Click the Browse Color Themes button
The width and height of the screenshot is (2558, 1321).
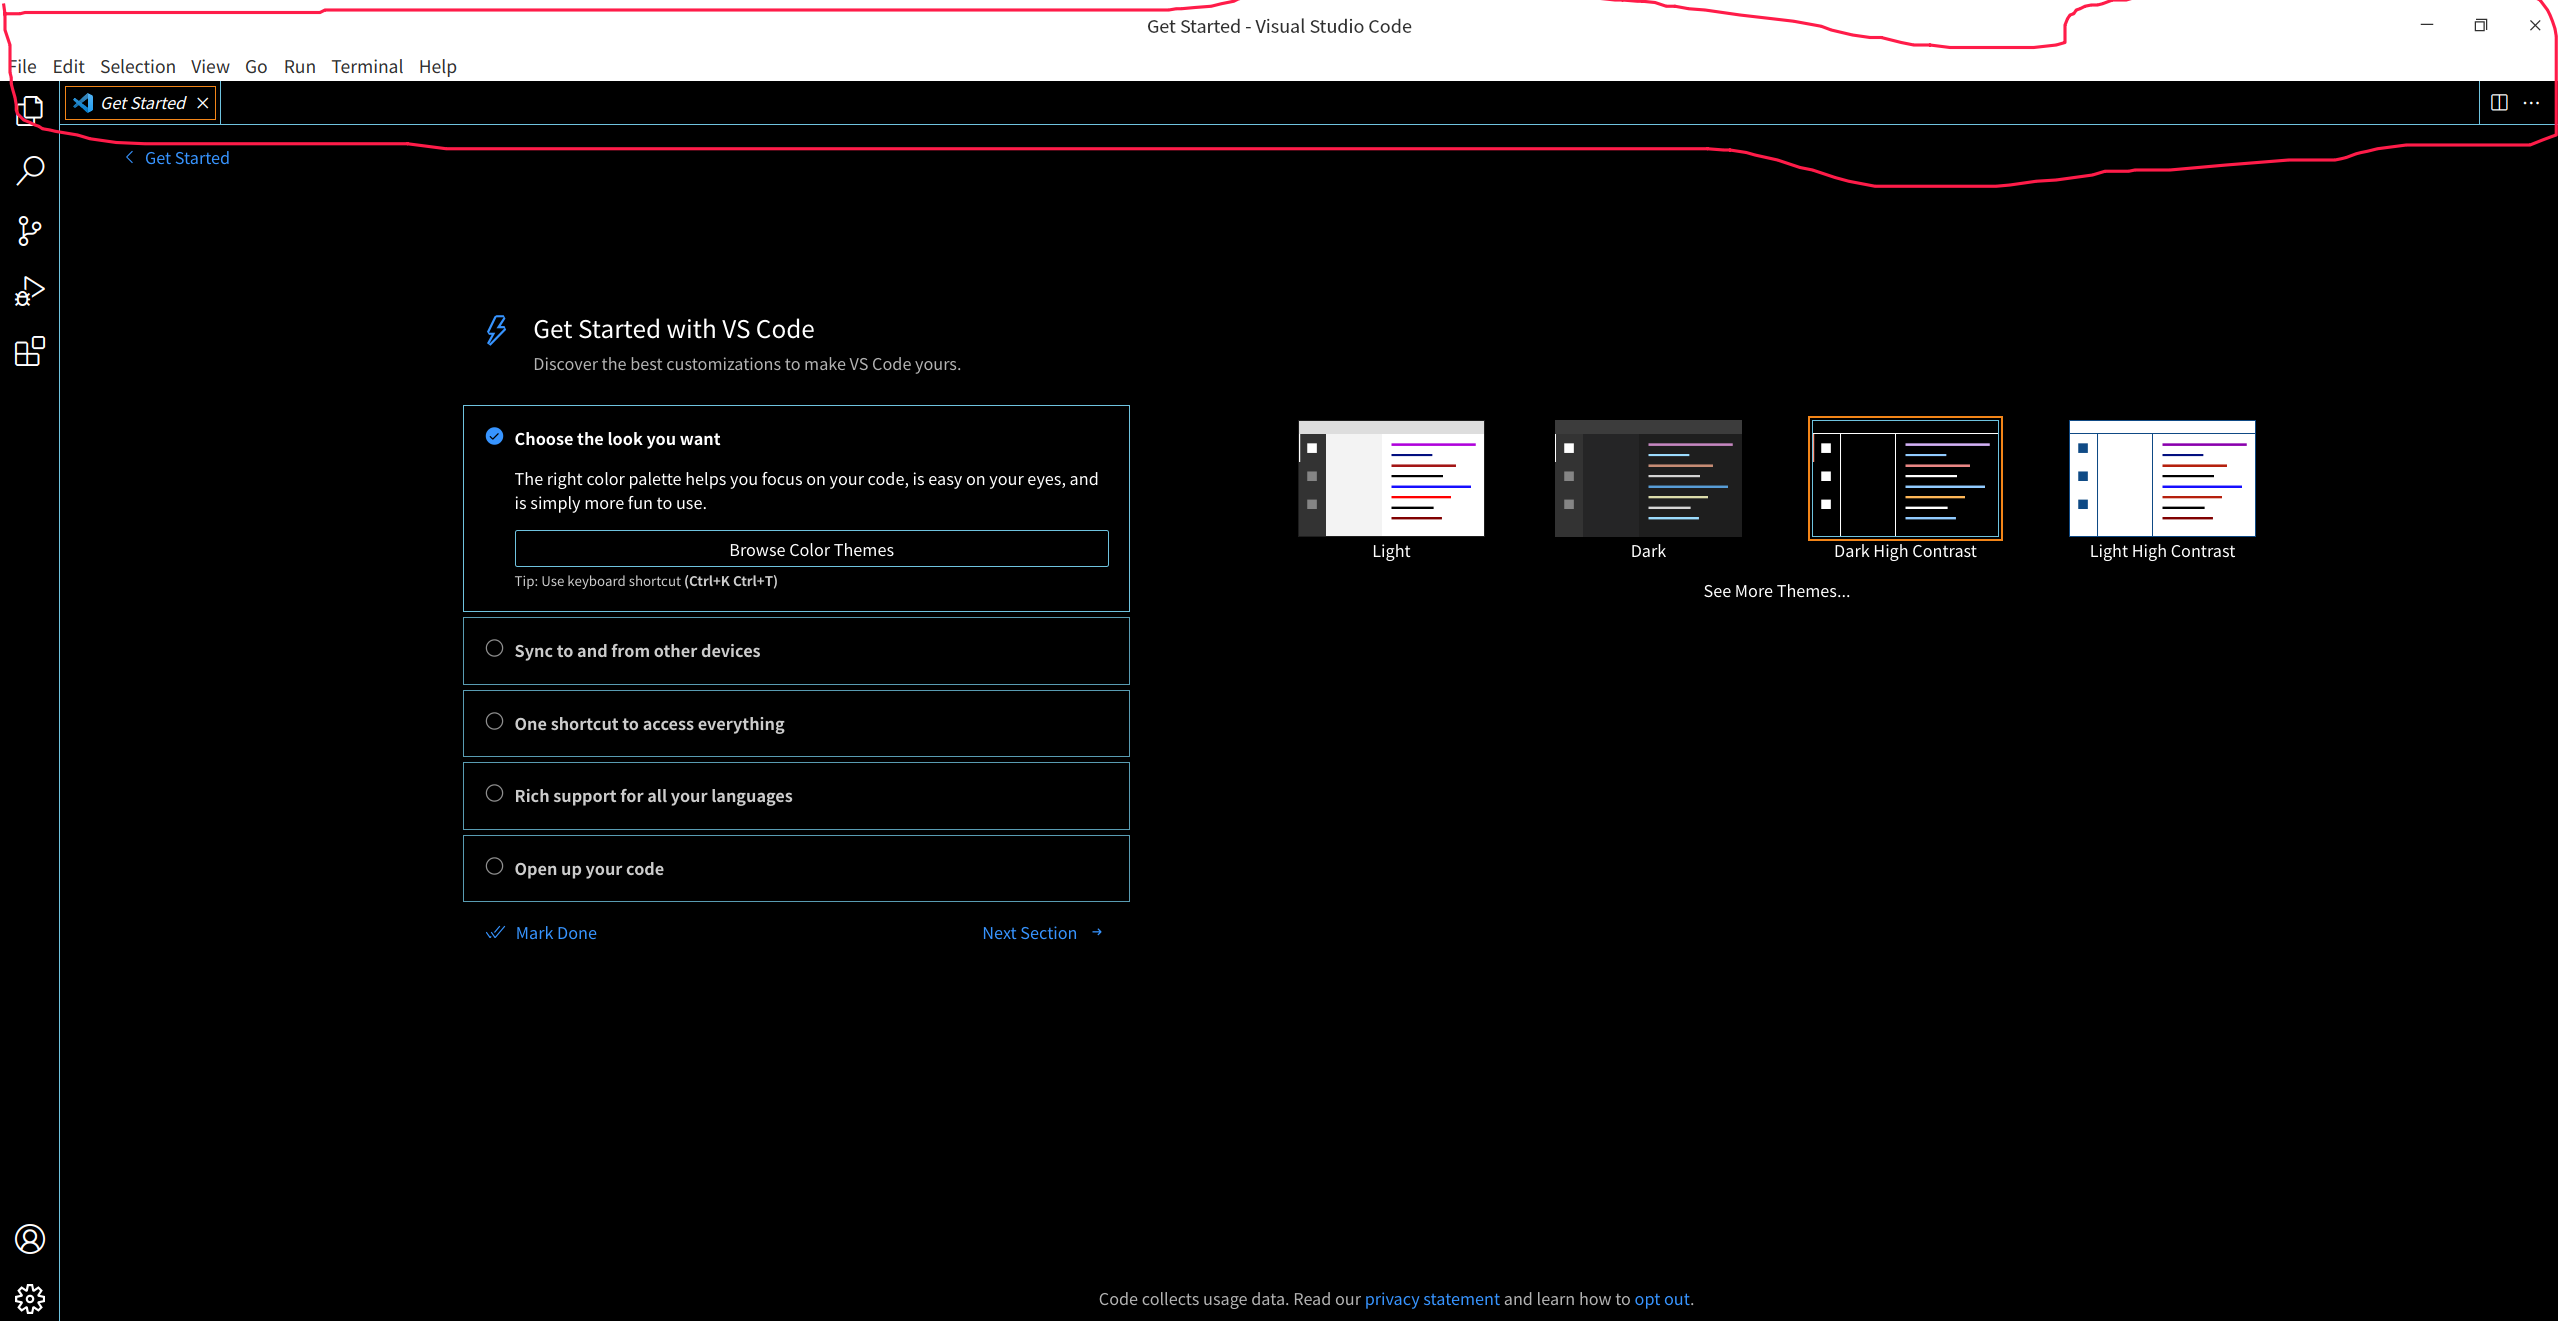click(811, 550)
